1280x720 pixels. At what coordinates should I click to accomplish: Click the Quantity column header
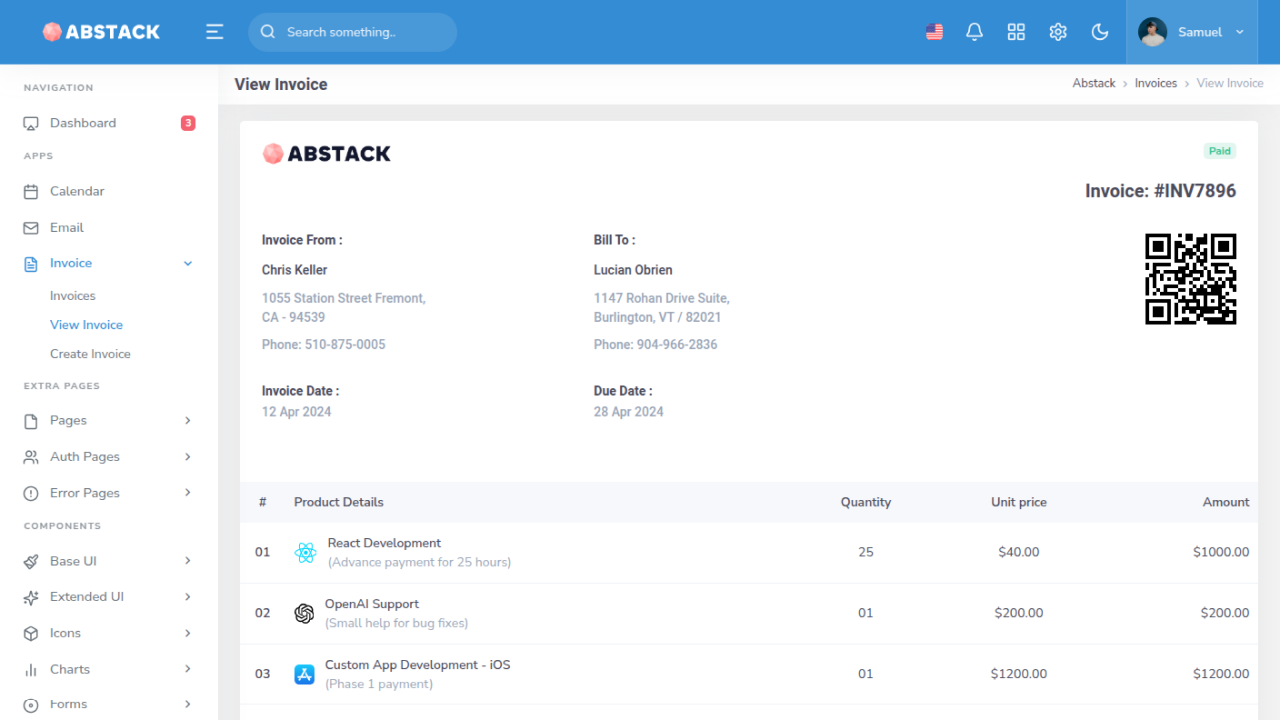(x=866, y=502)
